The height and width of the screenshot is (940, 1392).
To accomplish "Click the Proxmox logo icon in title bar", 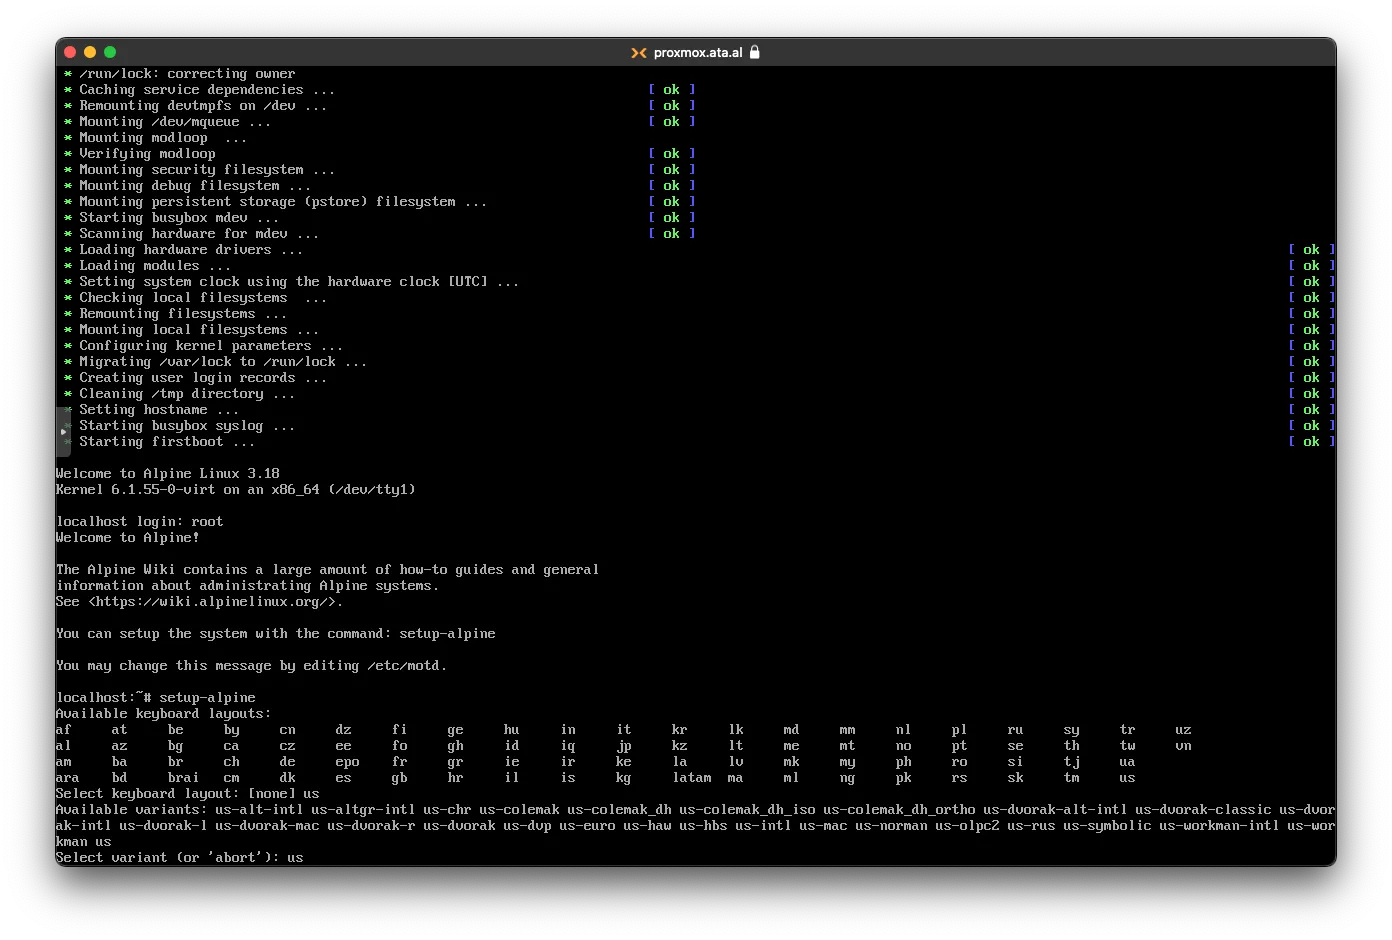I will [638, 53].
